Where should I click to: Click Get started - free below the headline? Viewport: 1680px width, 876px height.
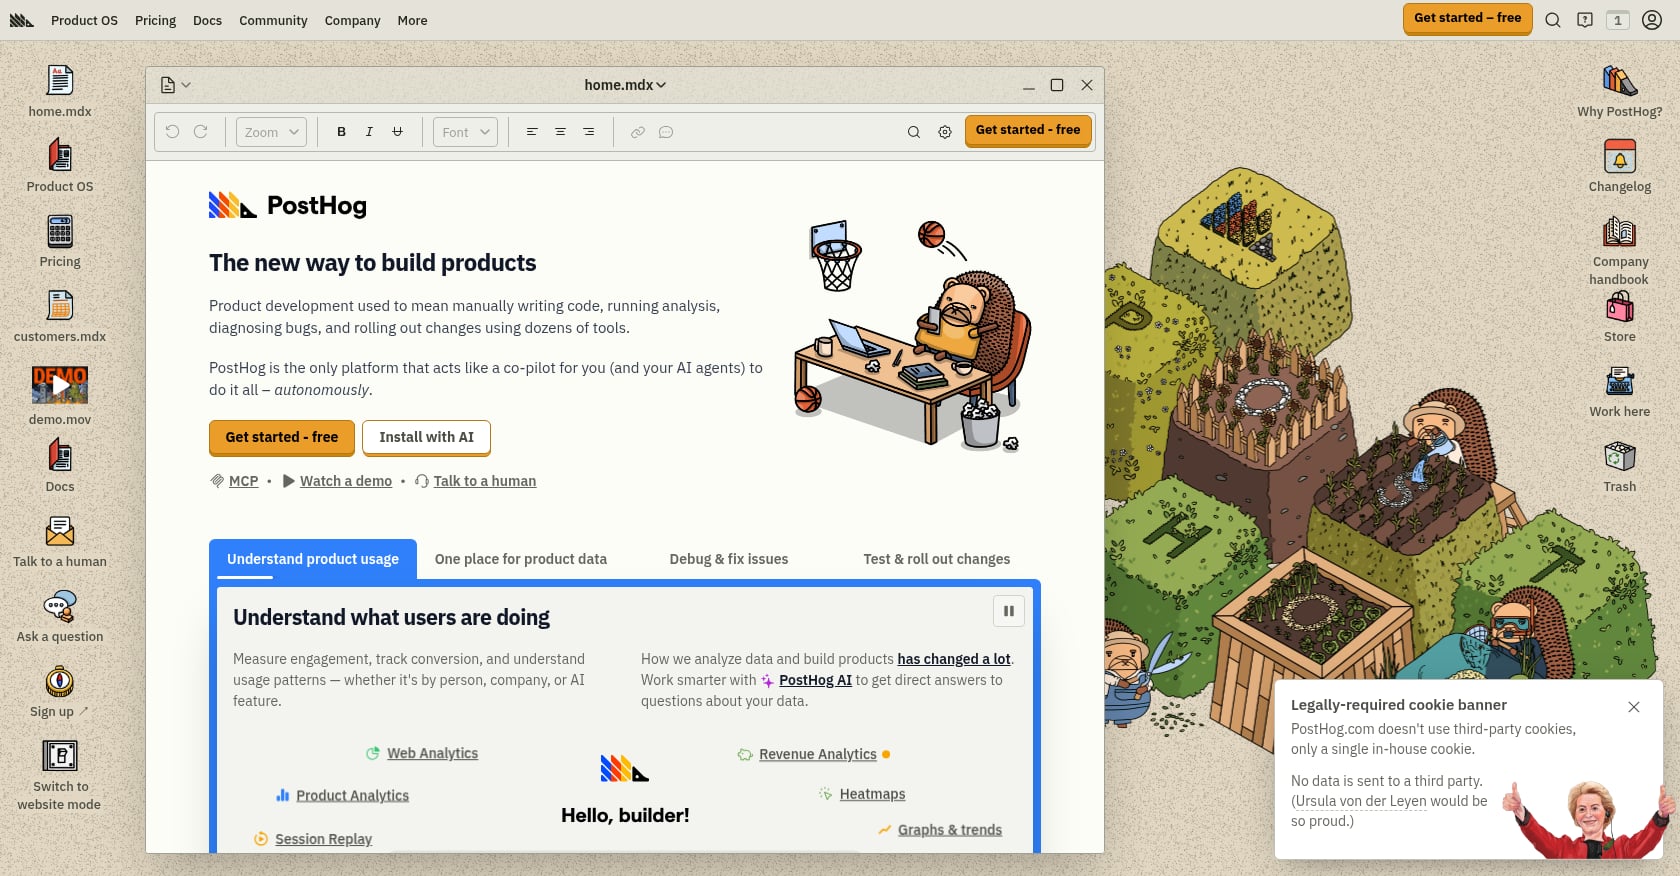(x=282, y=437)
